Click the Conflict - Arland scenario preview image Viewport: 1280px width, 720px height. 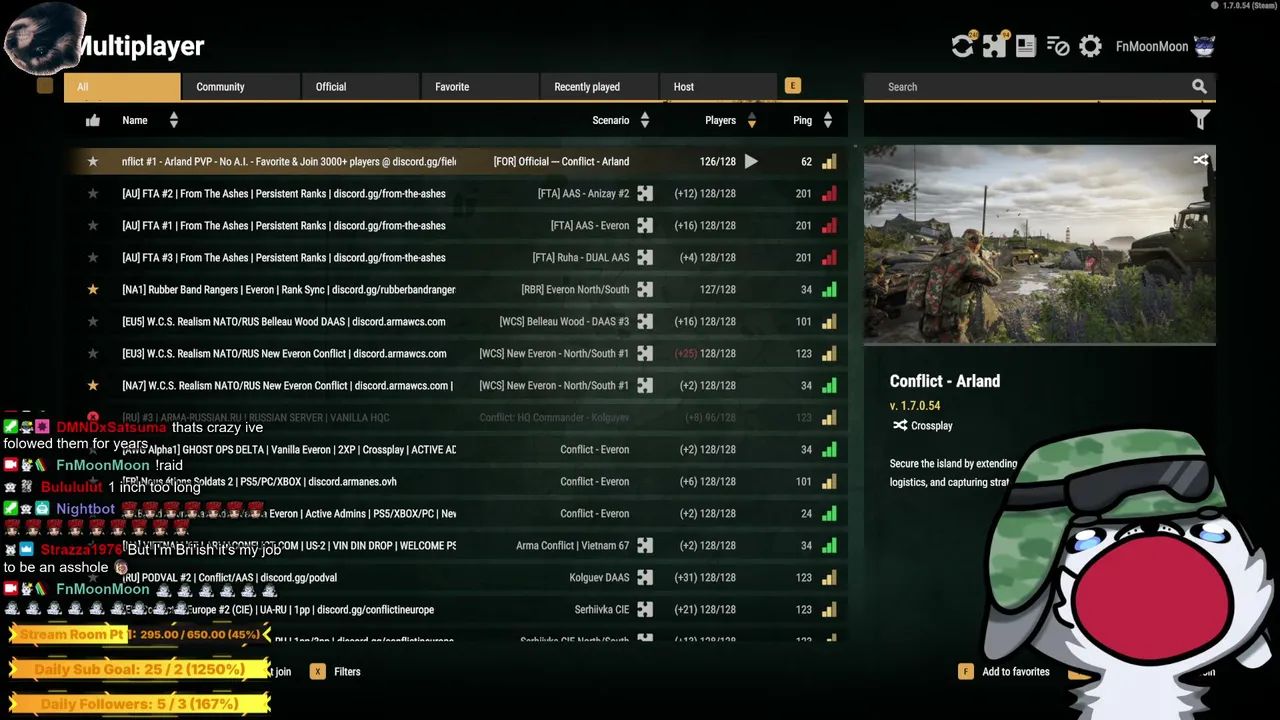[1040, 245]
